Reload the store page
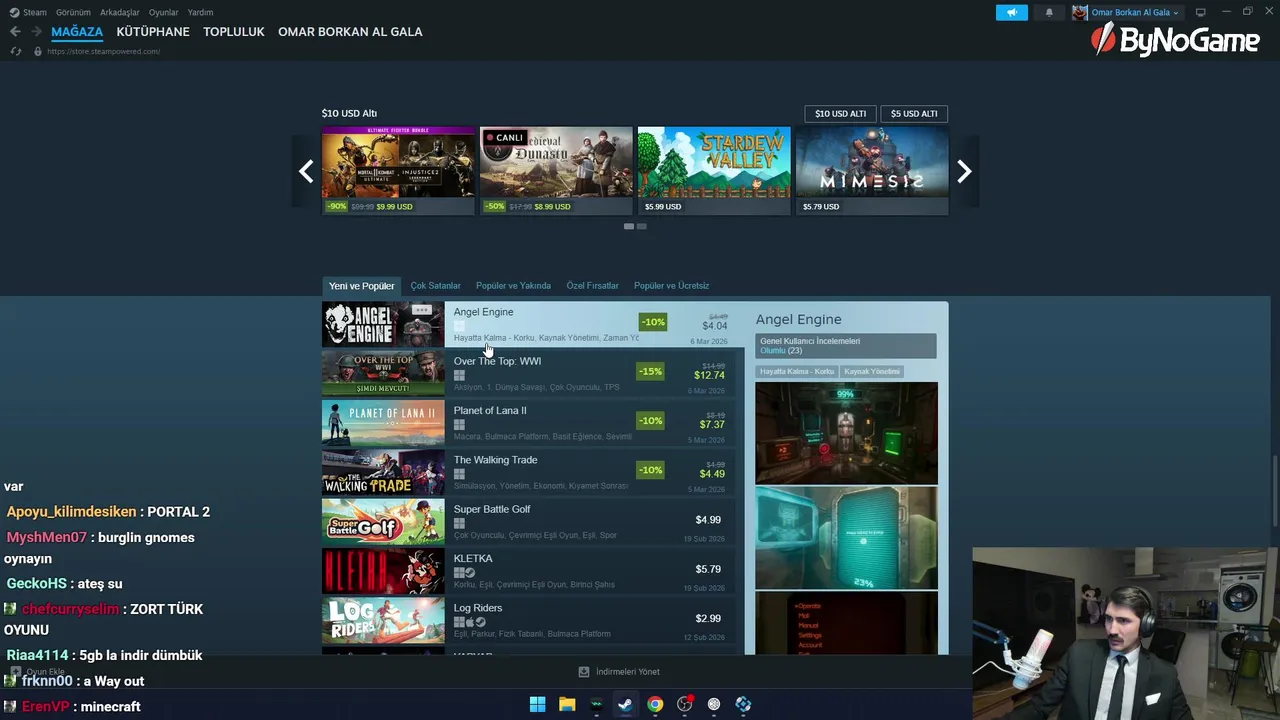Image resolution: width=1280 pixels, height=720 pixels. (x=16, y=51)
